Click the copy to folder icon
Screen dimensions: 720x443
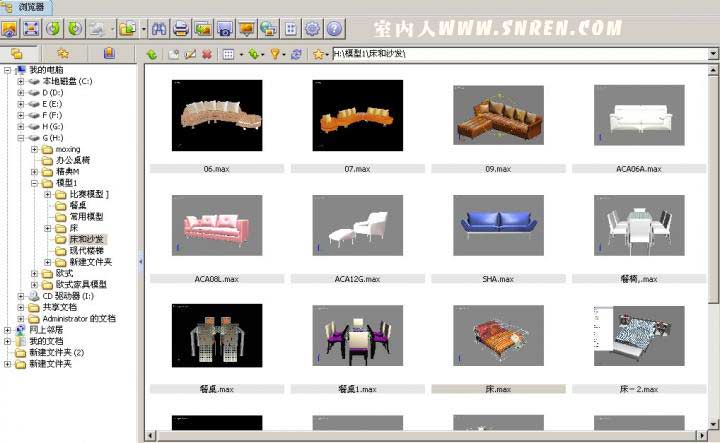(127, 29)
